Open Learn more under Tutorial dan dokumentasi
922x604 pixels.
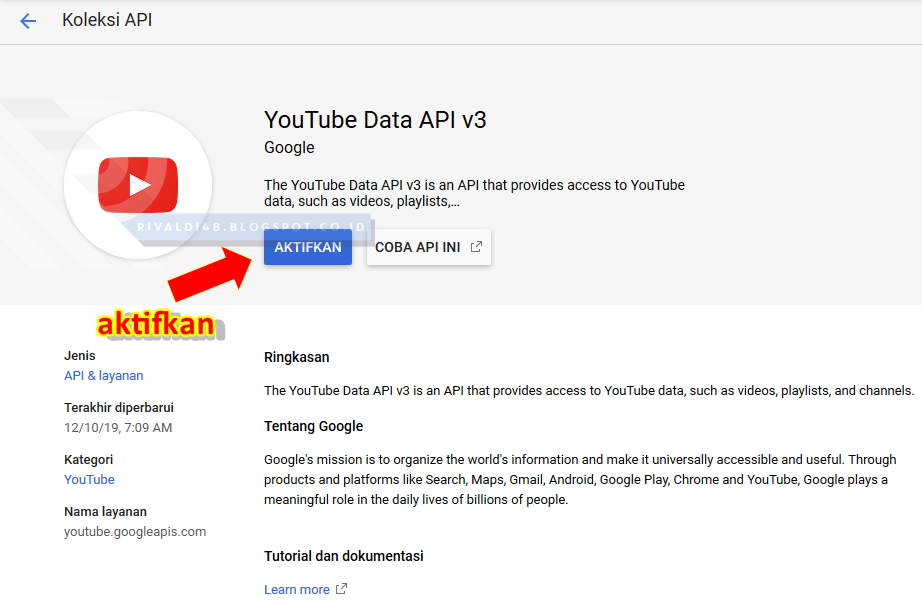296,589
